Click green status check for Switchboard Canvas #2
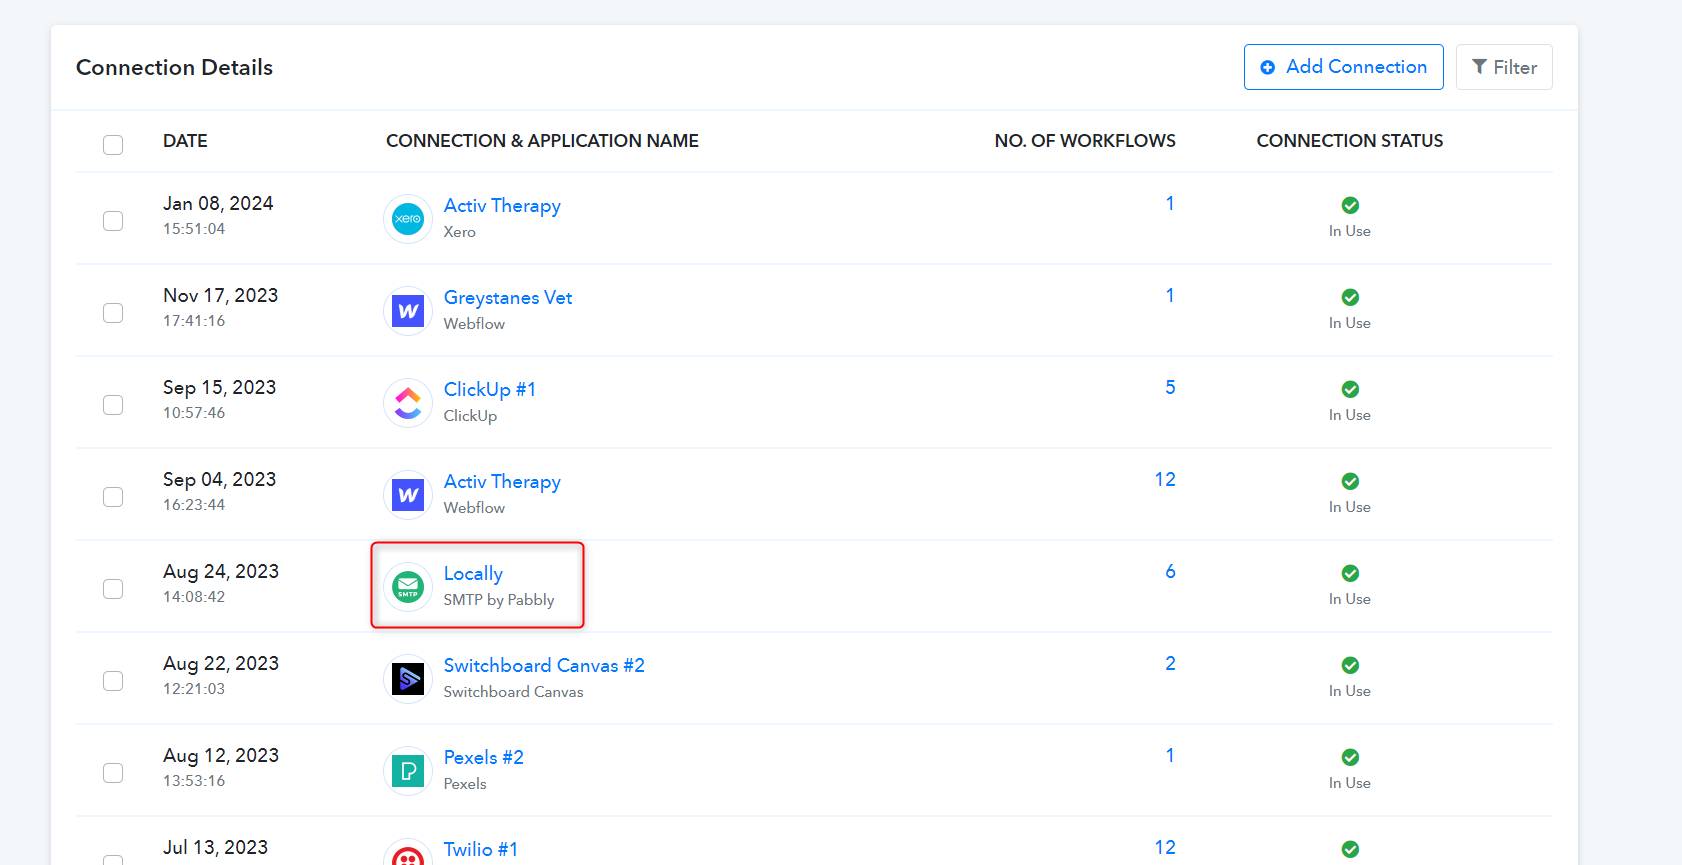 [1350, 665]
